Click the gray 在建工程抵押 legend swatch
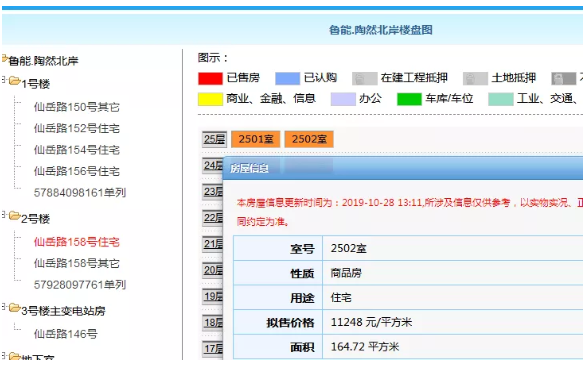Screen dimensions: 586x368 [364, 78]
